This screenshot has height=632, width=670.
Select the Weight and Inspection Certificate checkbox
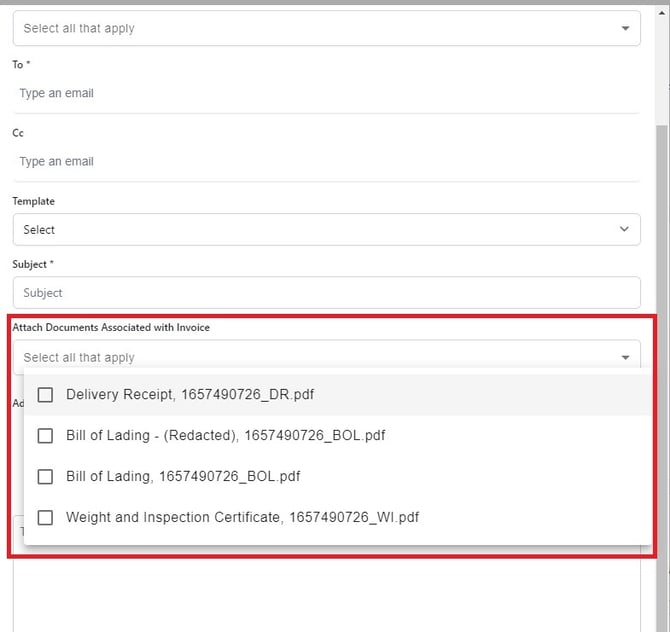coord(45,517)
